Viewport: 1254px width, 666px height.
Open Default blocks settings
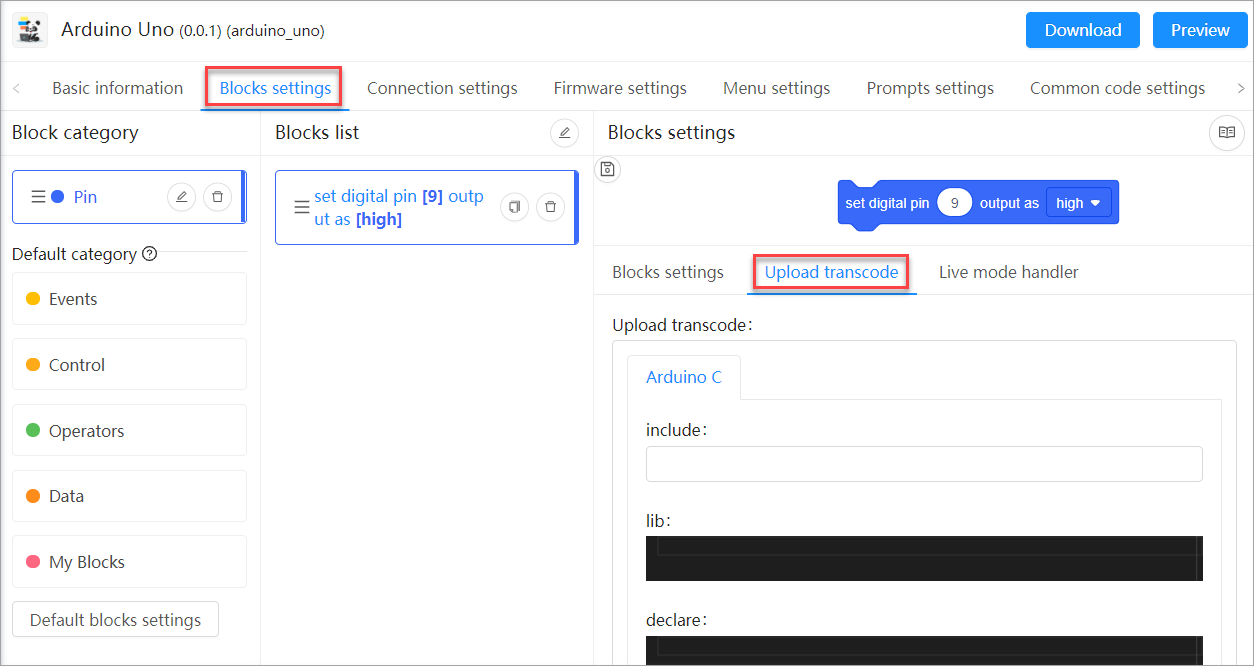(115, 620)
